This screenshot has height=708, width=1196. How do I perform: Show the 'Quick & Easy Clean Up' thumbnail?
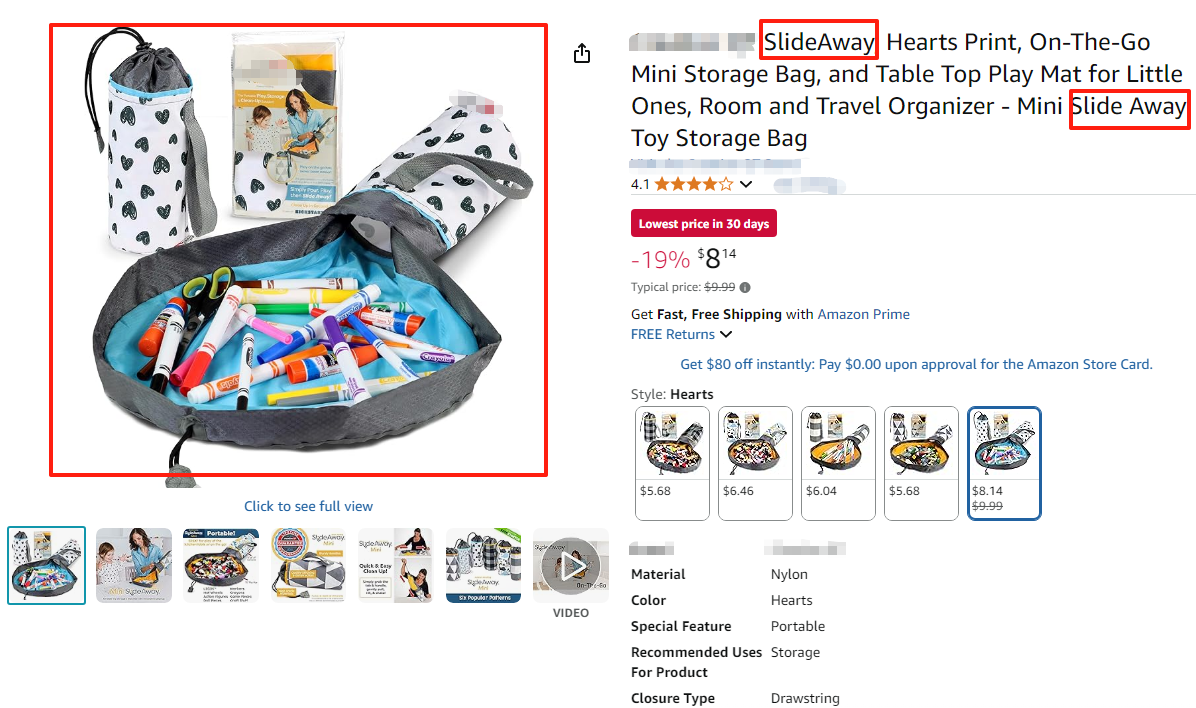(396, 566)
